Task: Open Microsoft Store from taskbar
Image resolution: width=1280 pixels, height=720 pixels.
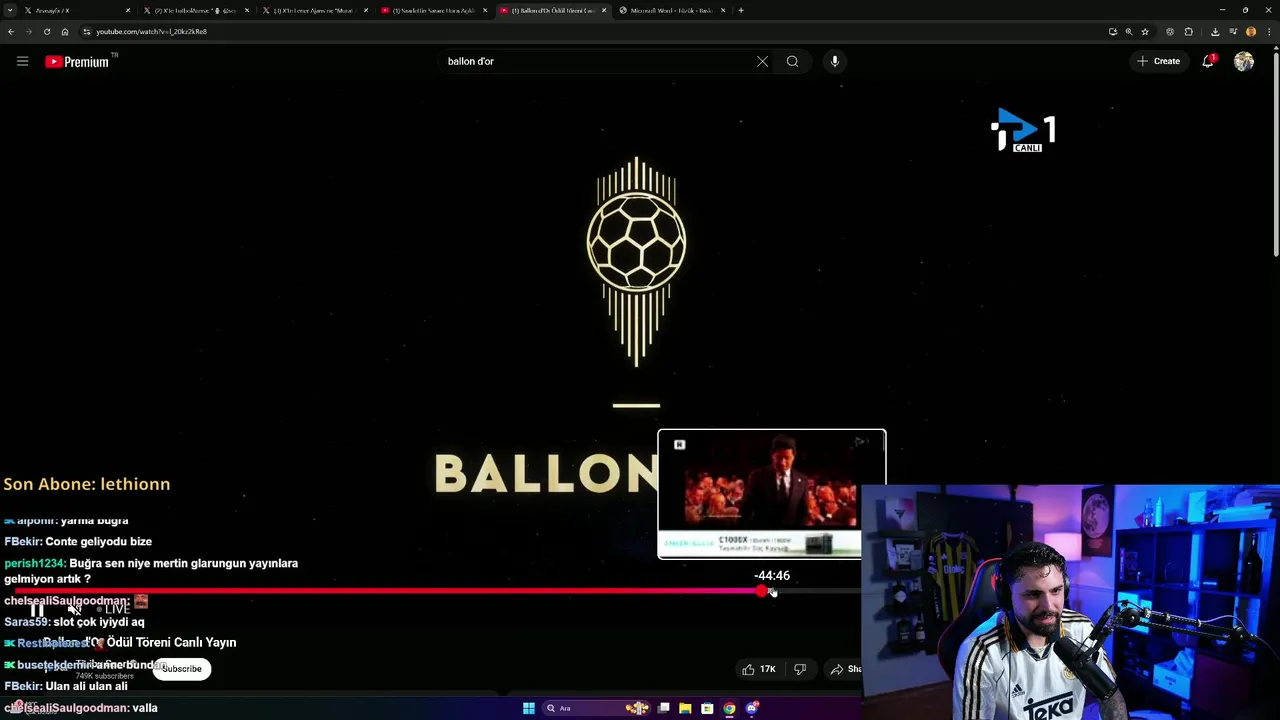Action: pos(707,708)
